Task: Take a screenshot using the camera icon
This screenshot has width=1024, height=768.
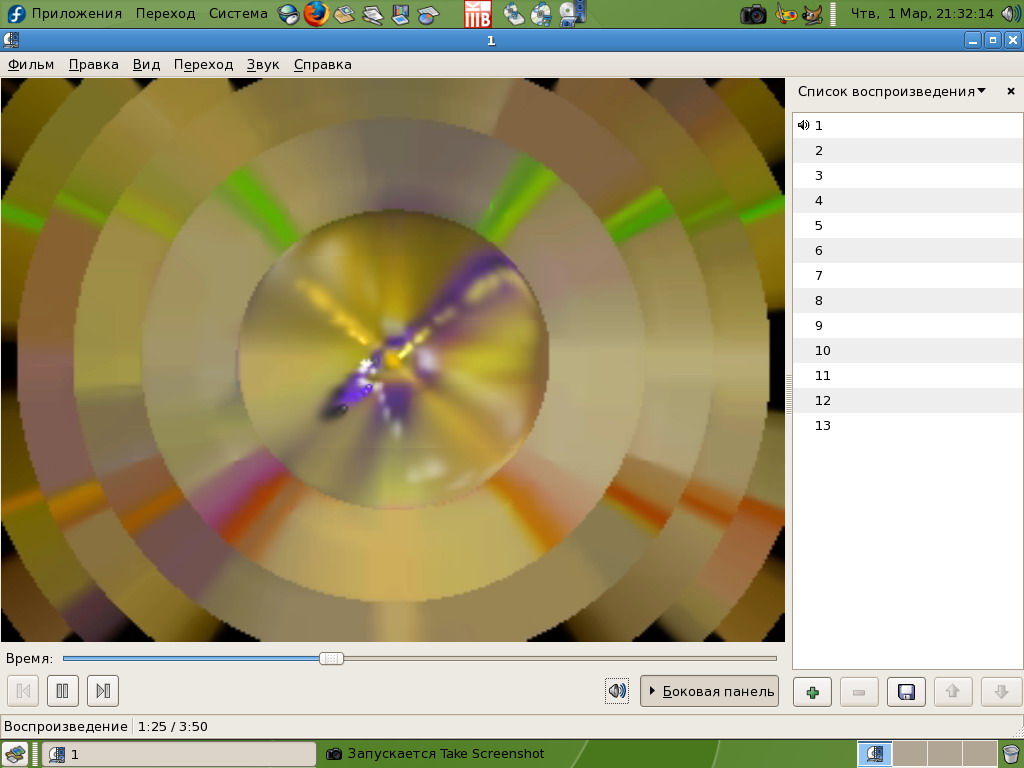Action: pos(753,14)
